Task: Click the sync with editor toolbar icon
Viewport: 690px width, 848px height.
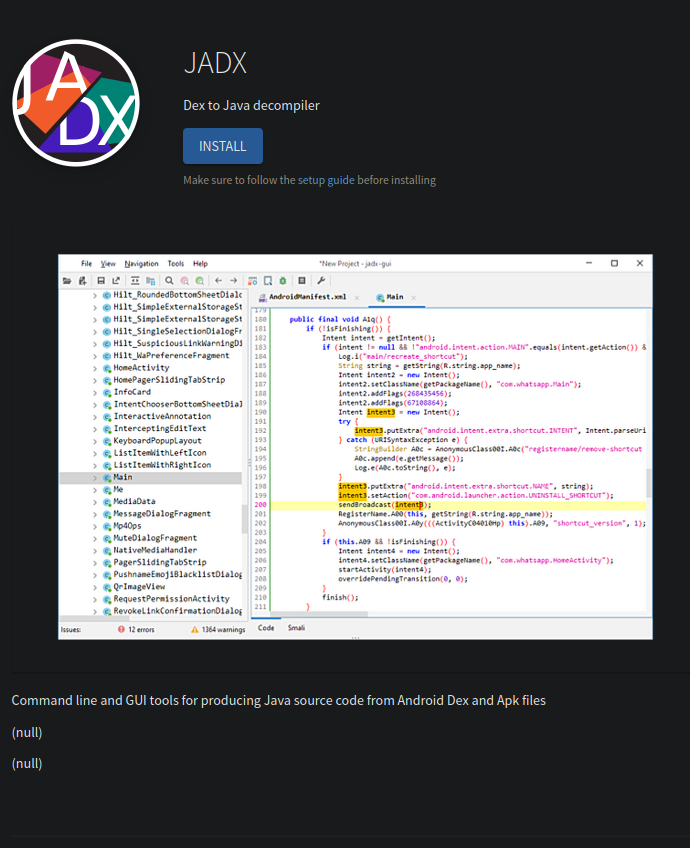Action: [x=135, y=281]
